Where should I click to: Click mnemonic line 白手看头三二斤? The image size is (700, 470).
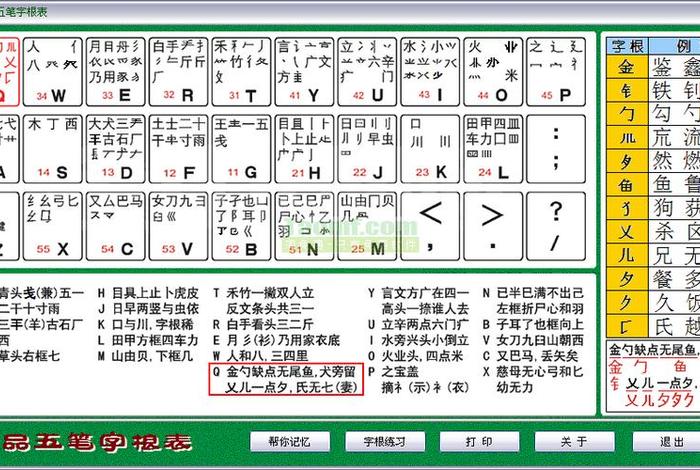coord(270,324)
